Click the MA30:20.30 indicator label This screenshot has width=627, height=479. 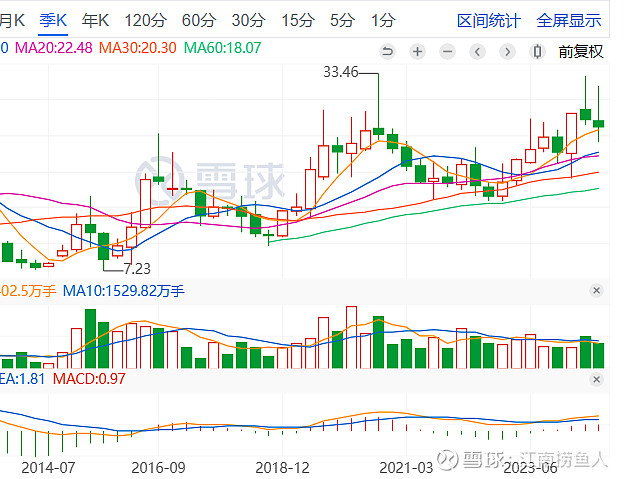coord(138,48)
